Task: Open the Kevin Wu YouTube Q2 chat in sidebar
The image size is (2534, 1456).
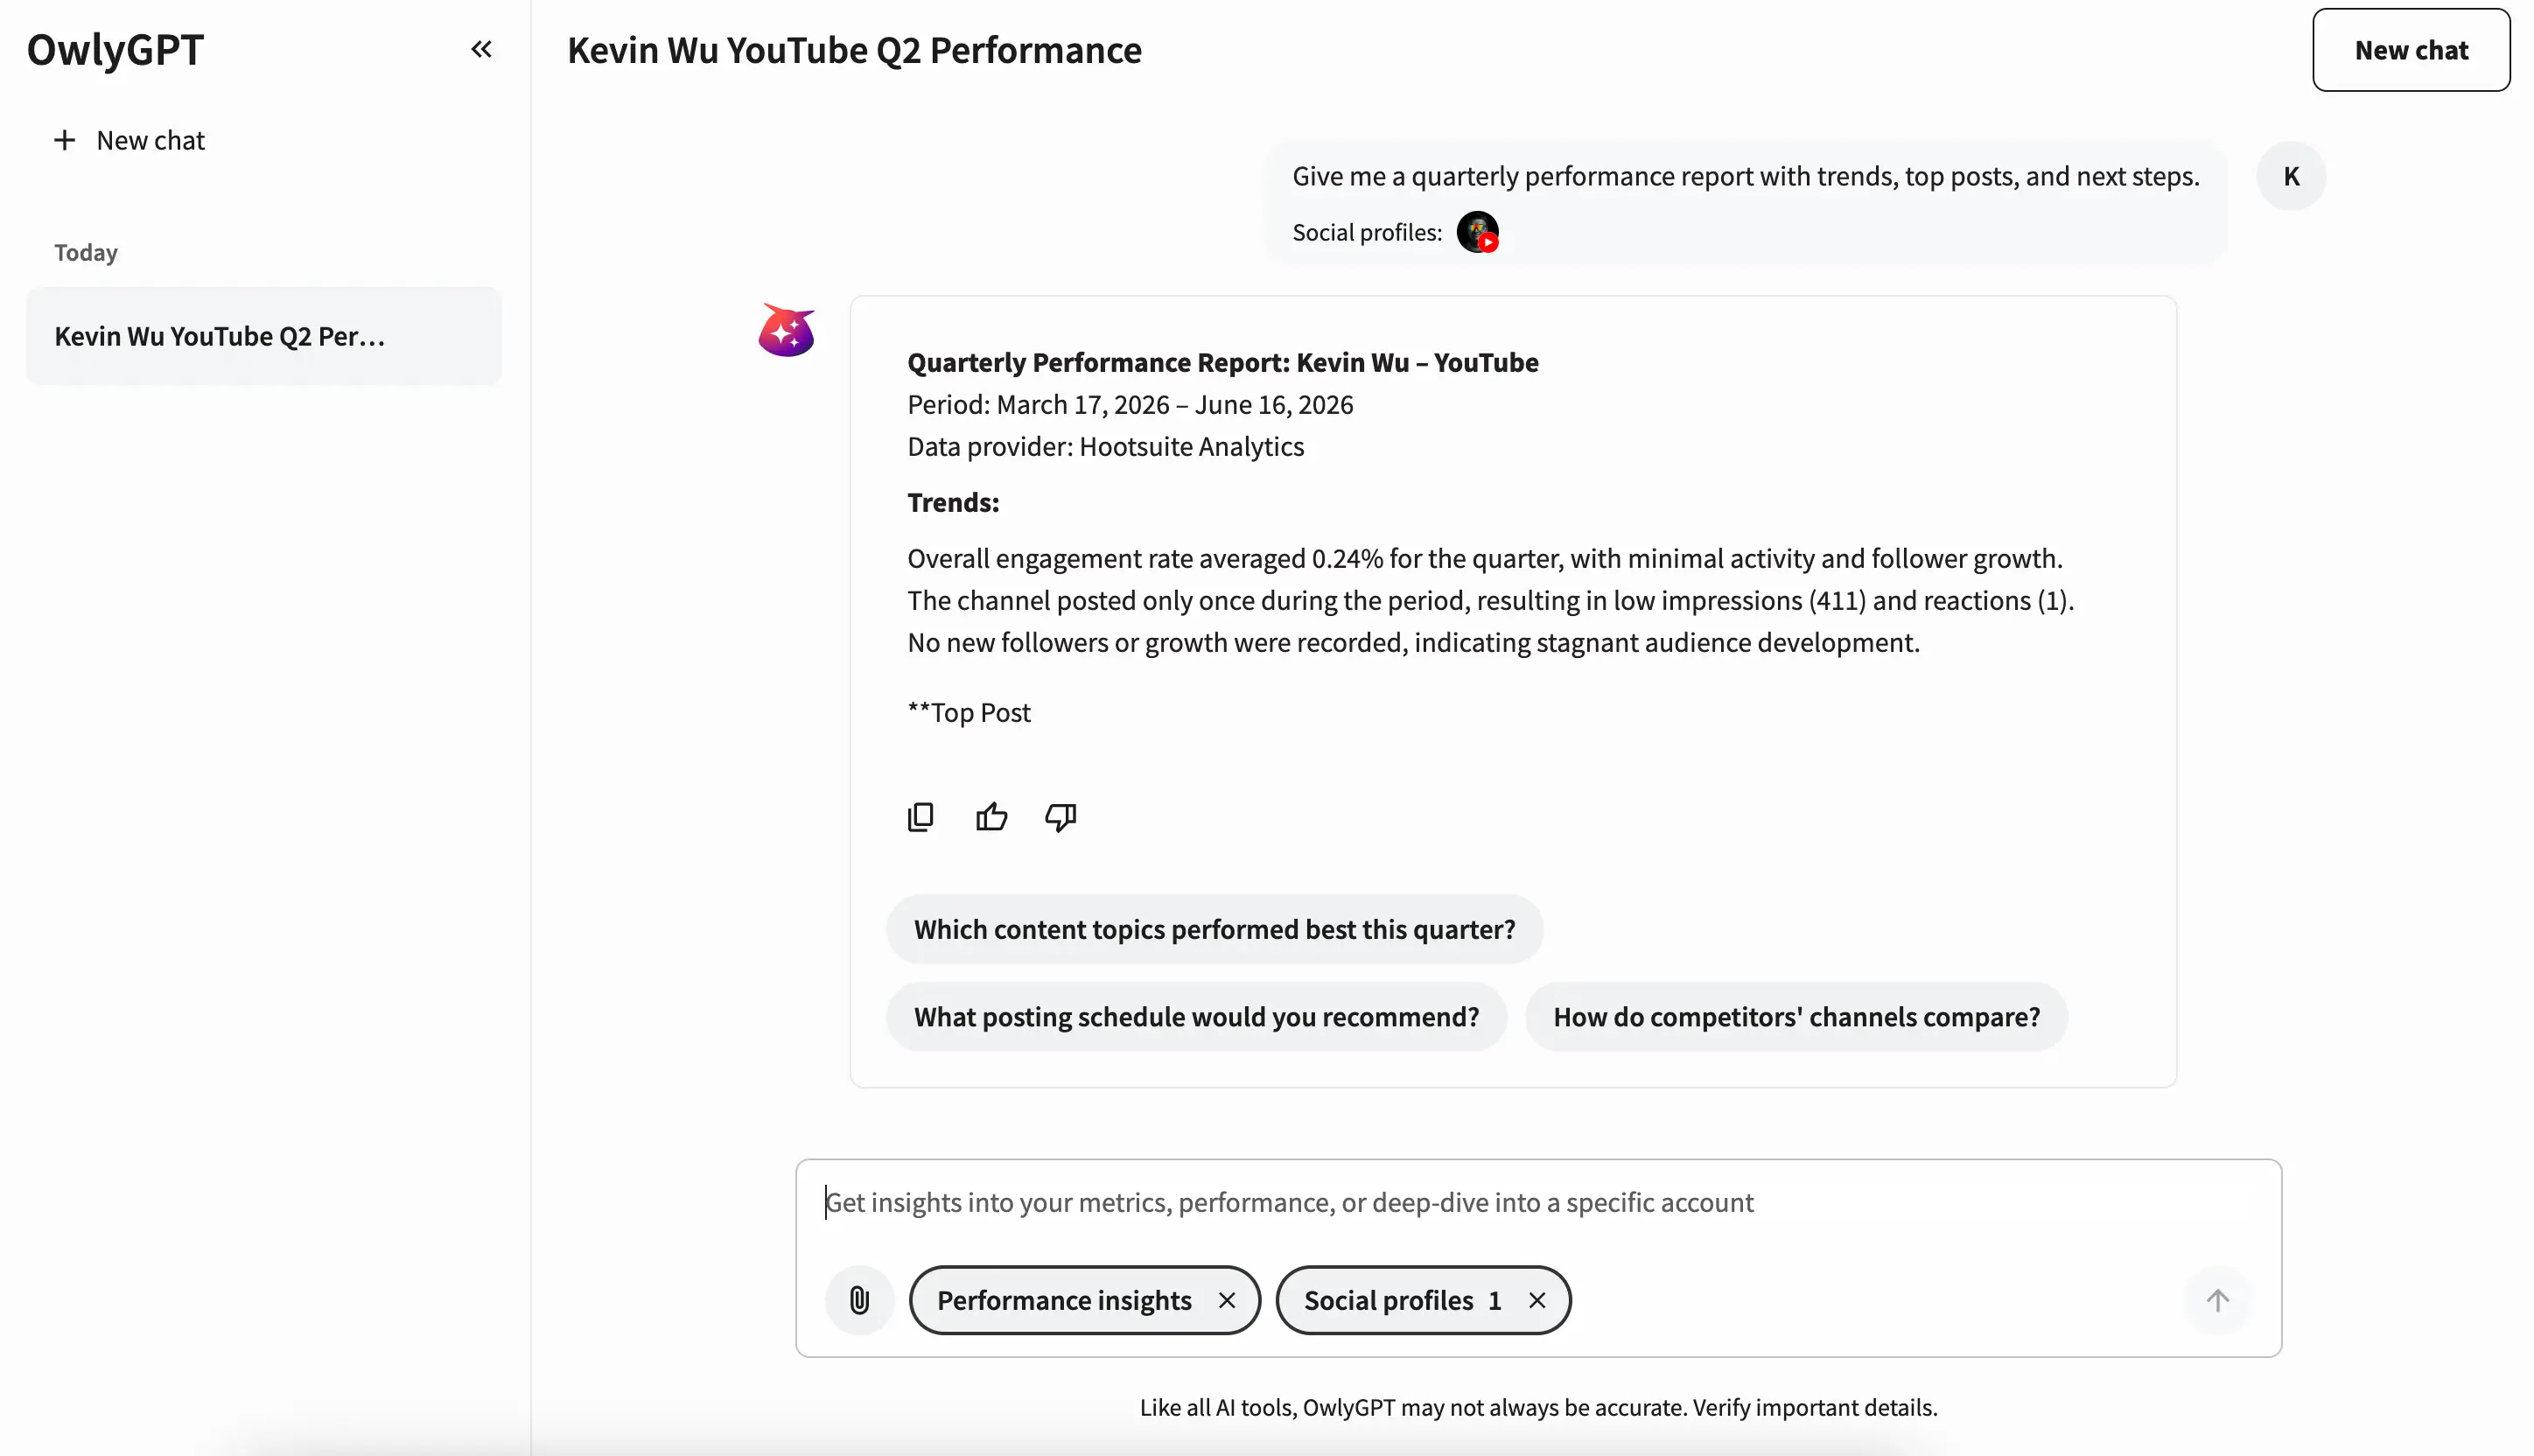Action: pyautogui.click(x=264, y=336)
